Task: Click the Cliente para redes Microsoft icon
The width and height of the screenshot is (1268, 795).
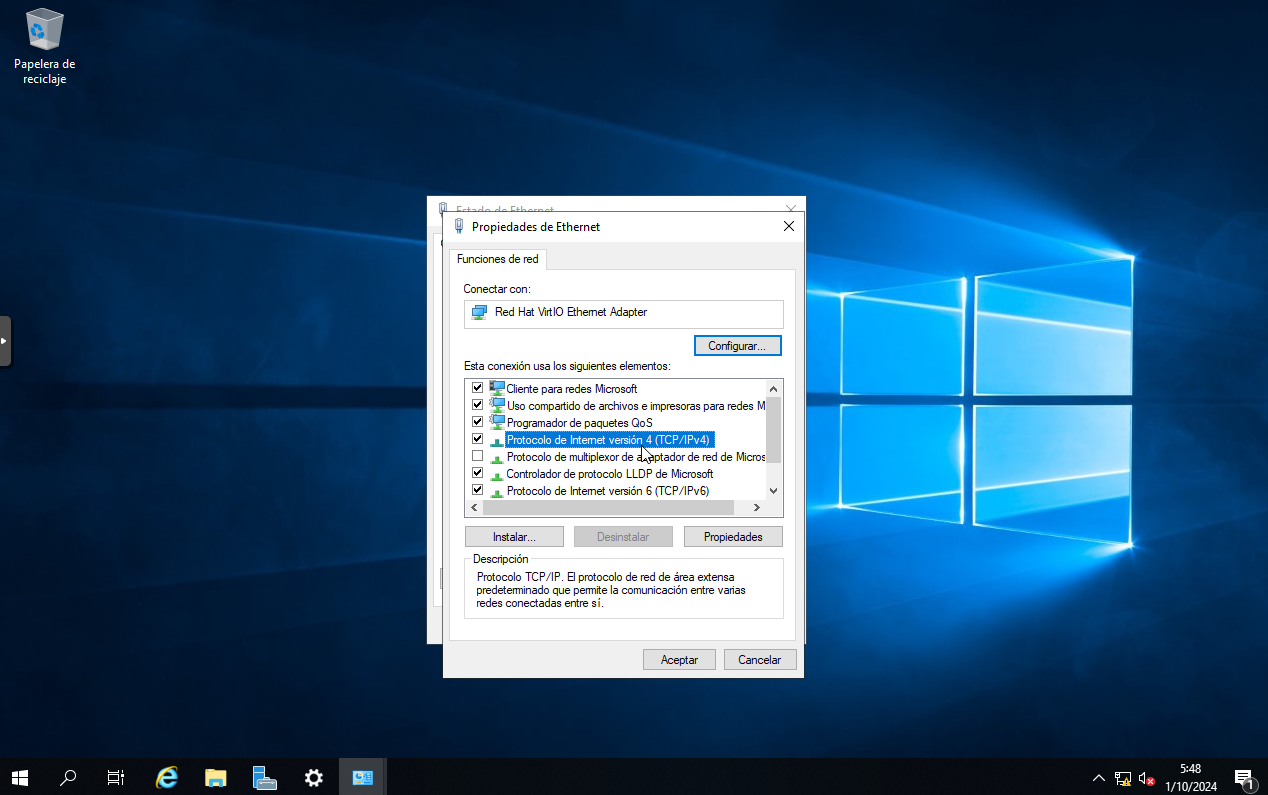Action: (x=497, y=388)
